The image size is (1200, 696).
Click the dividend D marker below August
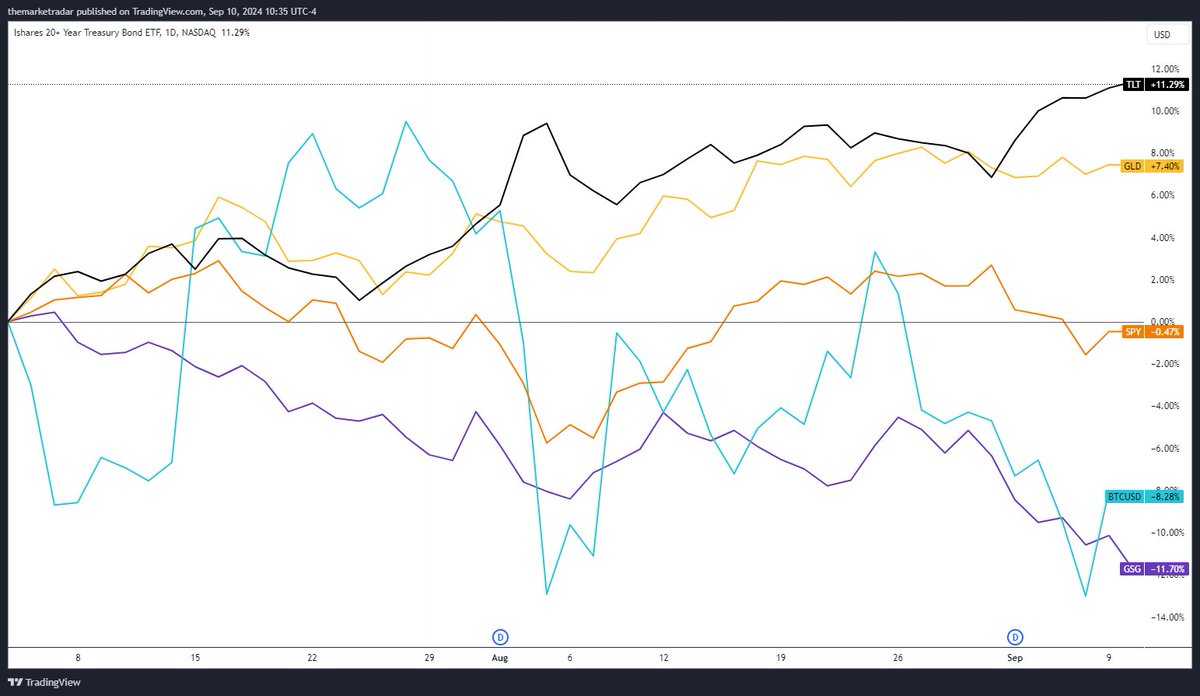tap(499, 636)
